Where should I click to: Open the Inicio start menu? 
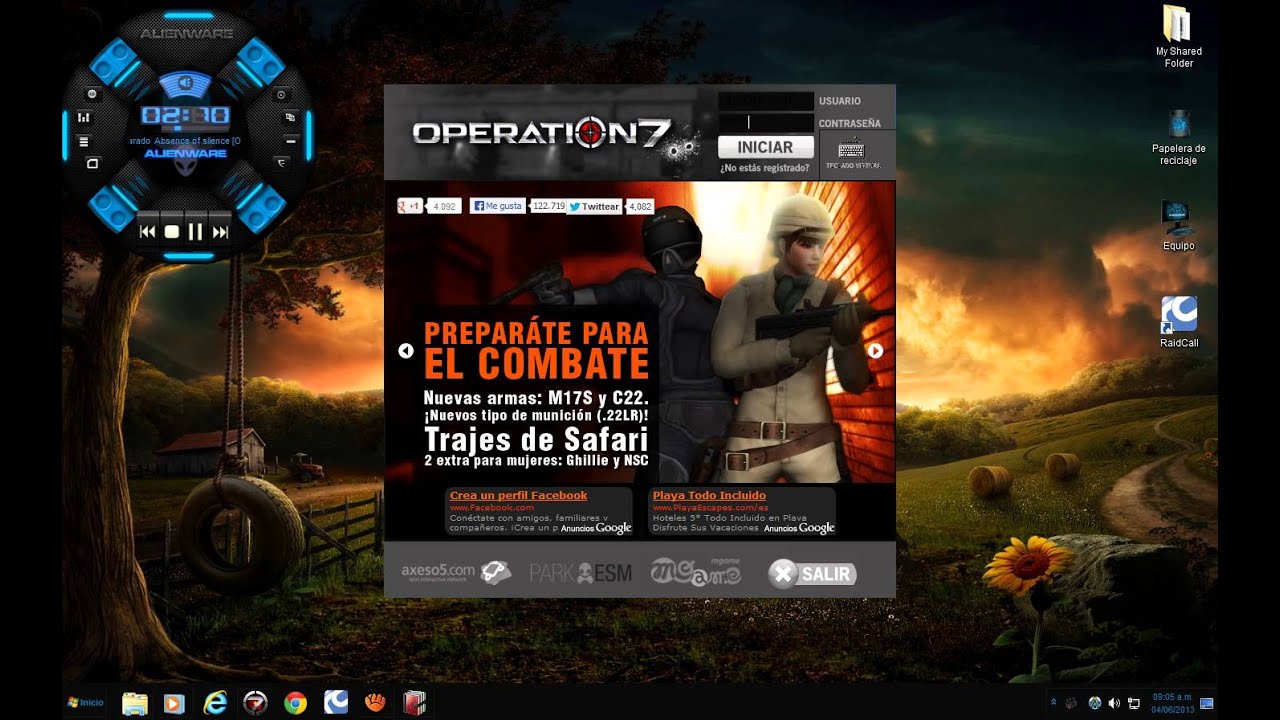coord(85,702)
